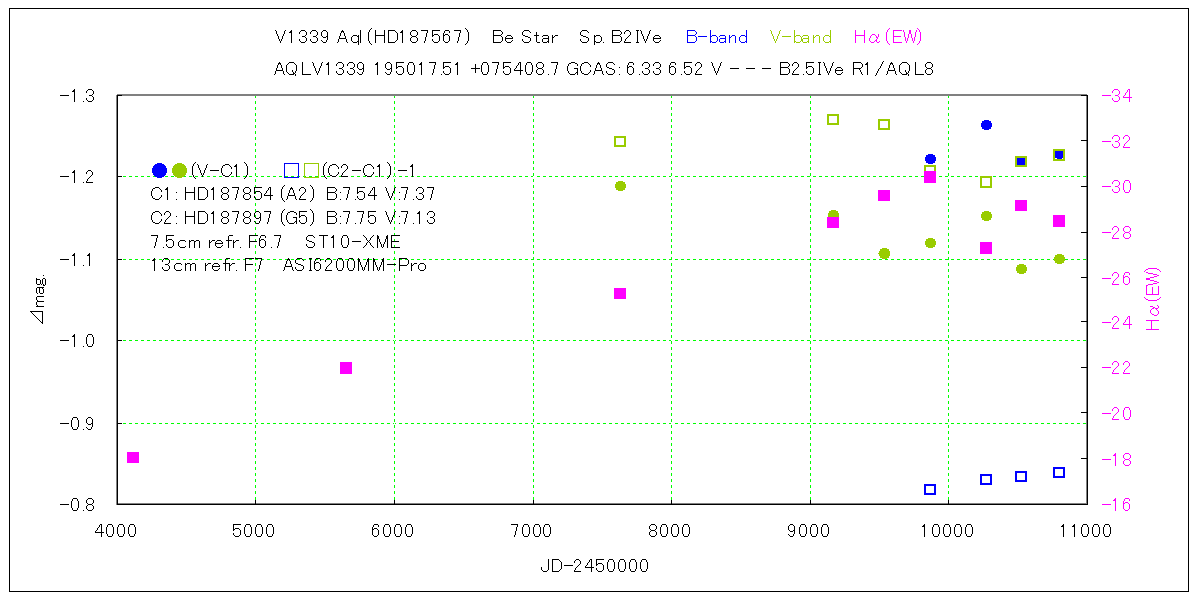1200x600 pixels.
Task: Click the leftmost magenta Hα data point
Action: tap(133, 457)
